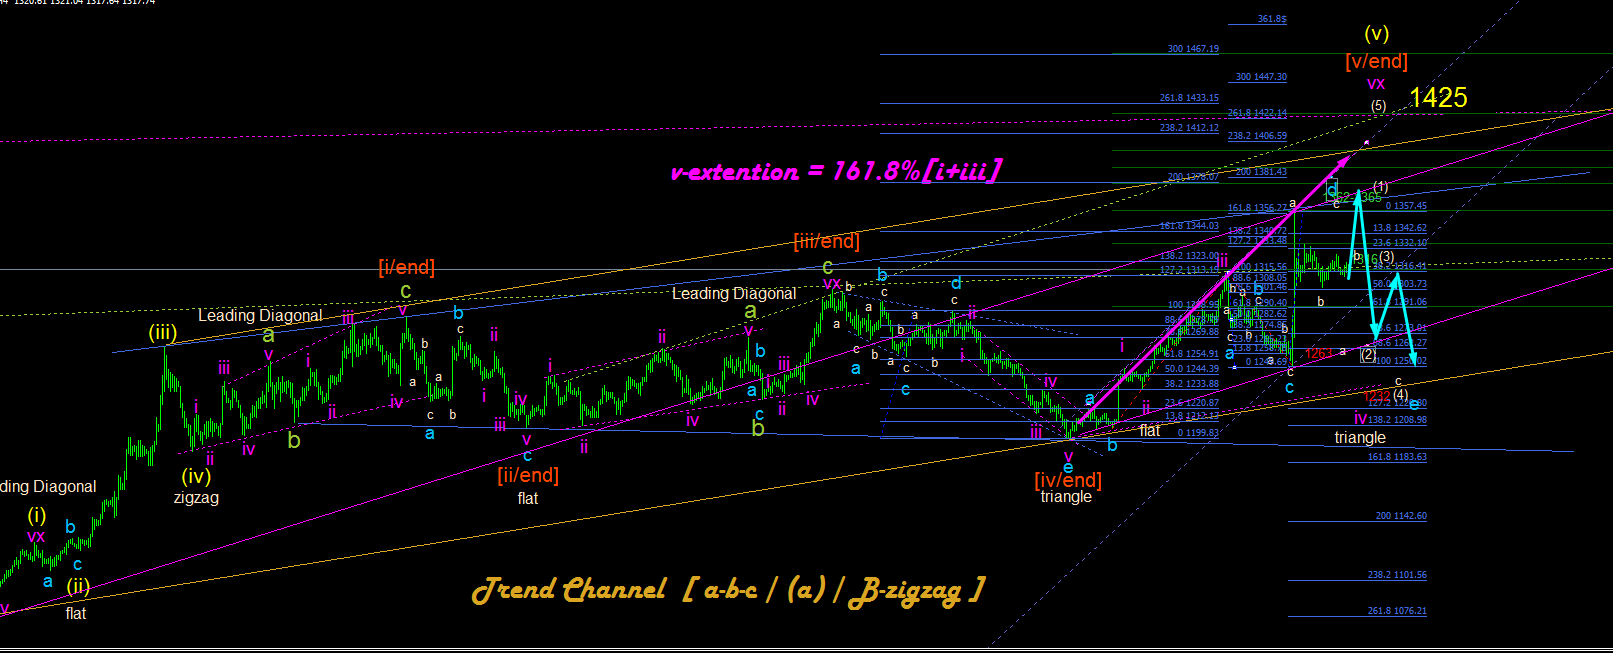Click the '0 1357.45' Fibonacci level

pyautogui.click(x=1406, y=206)
